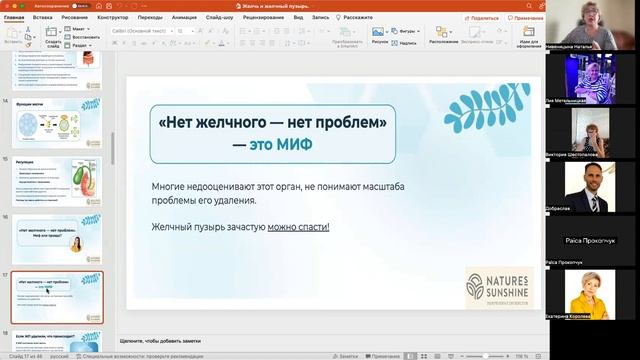The width and height of the screenshot is (640, 360).
Task: Click accessibility check in status bar
Action: click(139, 356)
